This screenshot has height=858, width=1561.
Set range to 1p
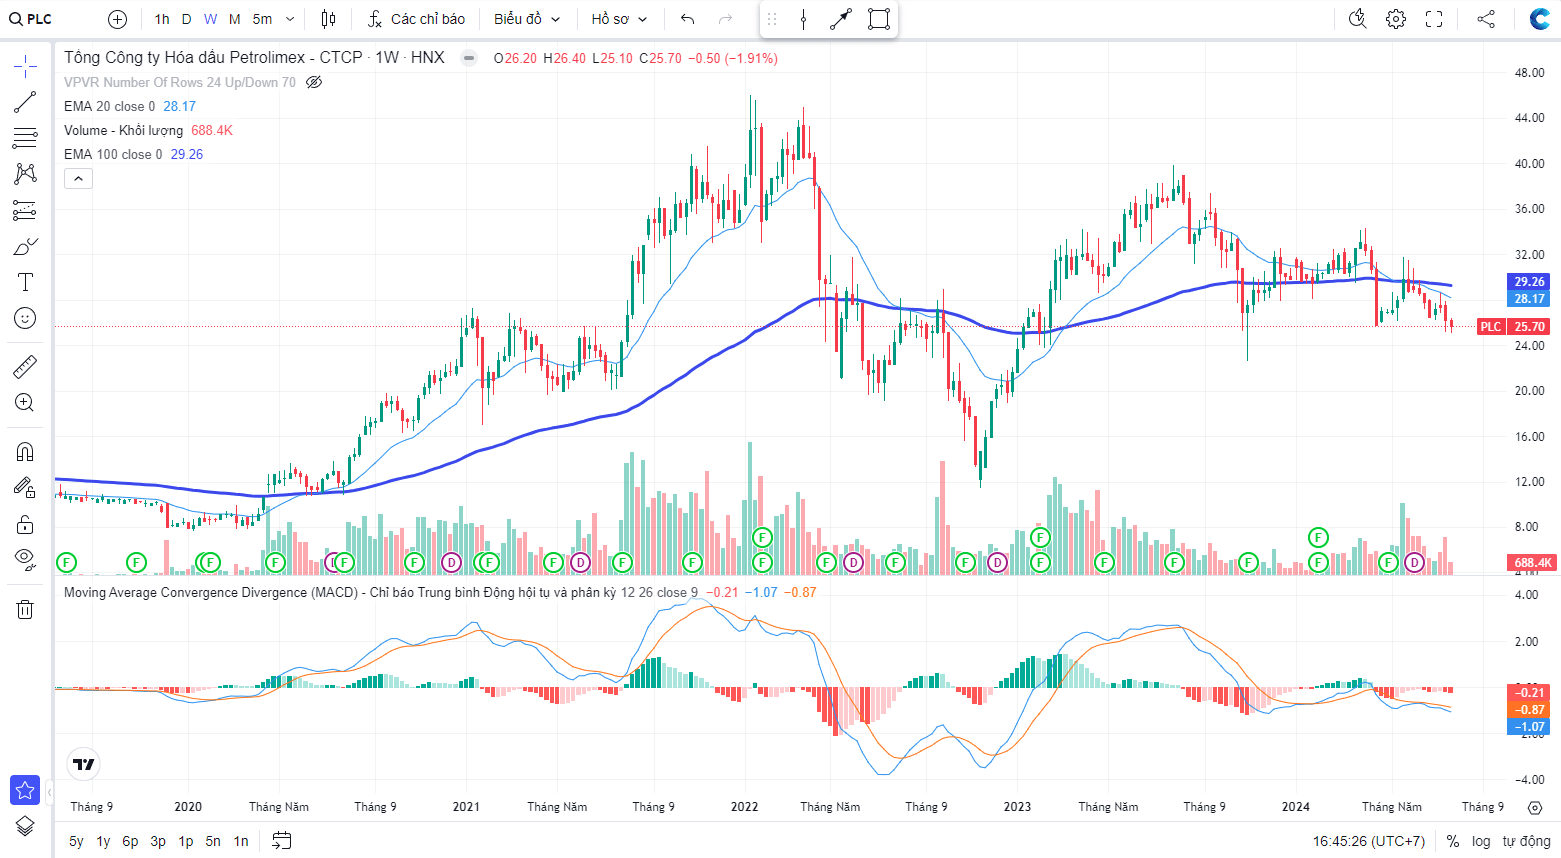(x=186, y=841)
